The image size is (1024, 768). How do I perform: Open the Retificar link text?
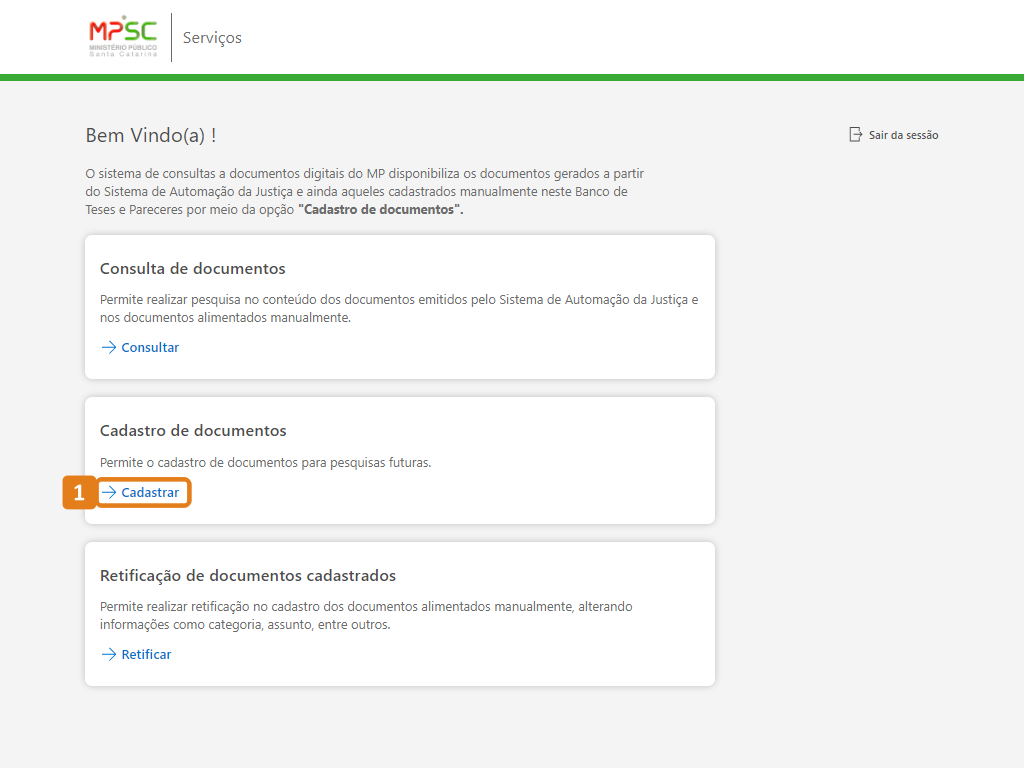pyautogui.click(x=146, y=655)
